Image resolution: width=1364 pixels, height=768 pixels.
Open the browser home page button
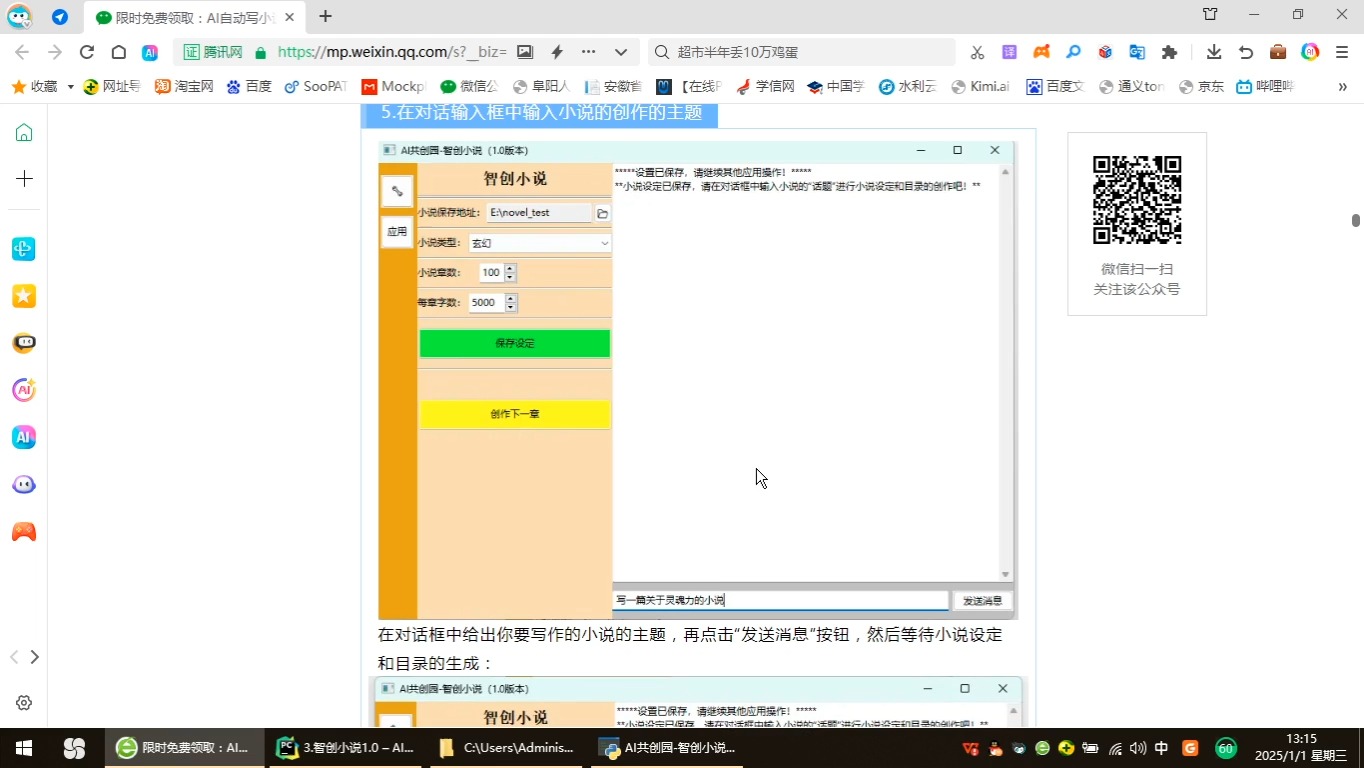coord(118,52)
